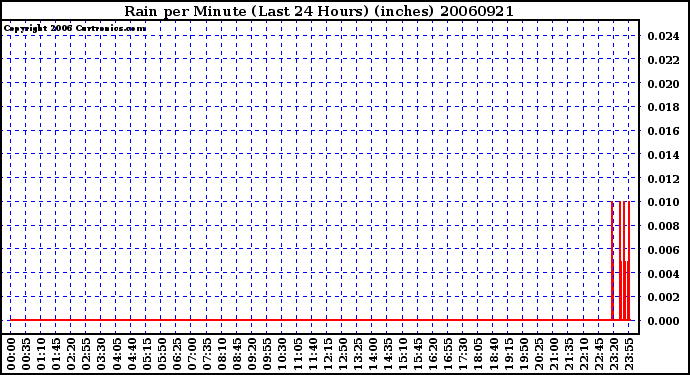The image size is (690, 375).
Task: Click the 06:25 time axis label
Action: (x=177, y=354)
